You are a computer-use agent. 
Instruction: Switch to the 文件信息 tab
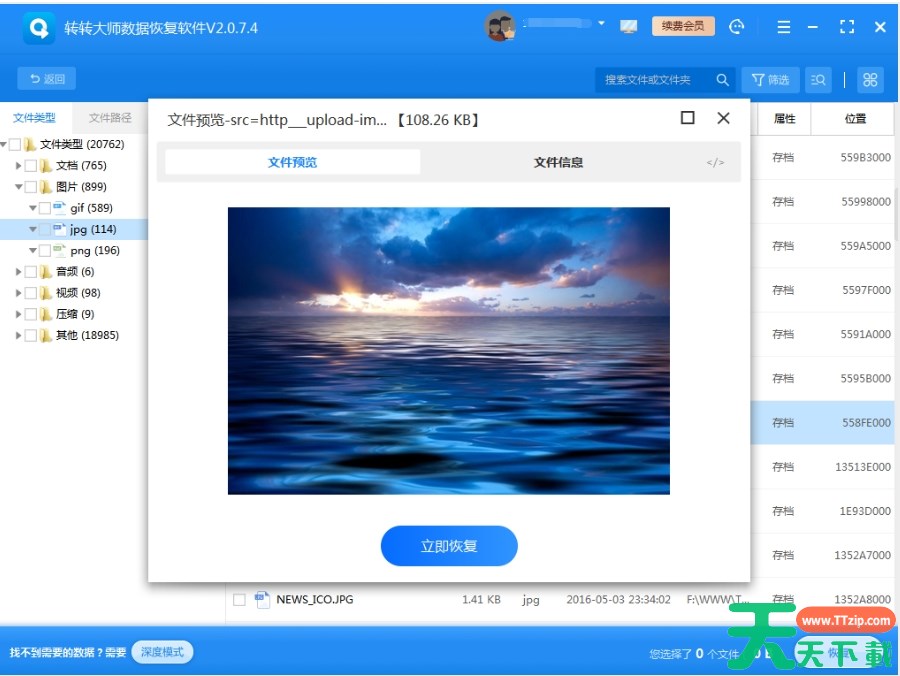click(x=558, y=162)
